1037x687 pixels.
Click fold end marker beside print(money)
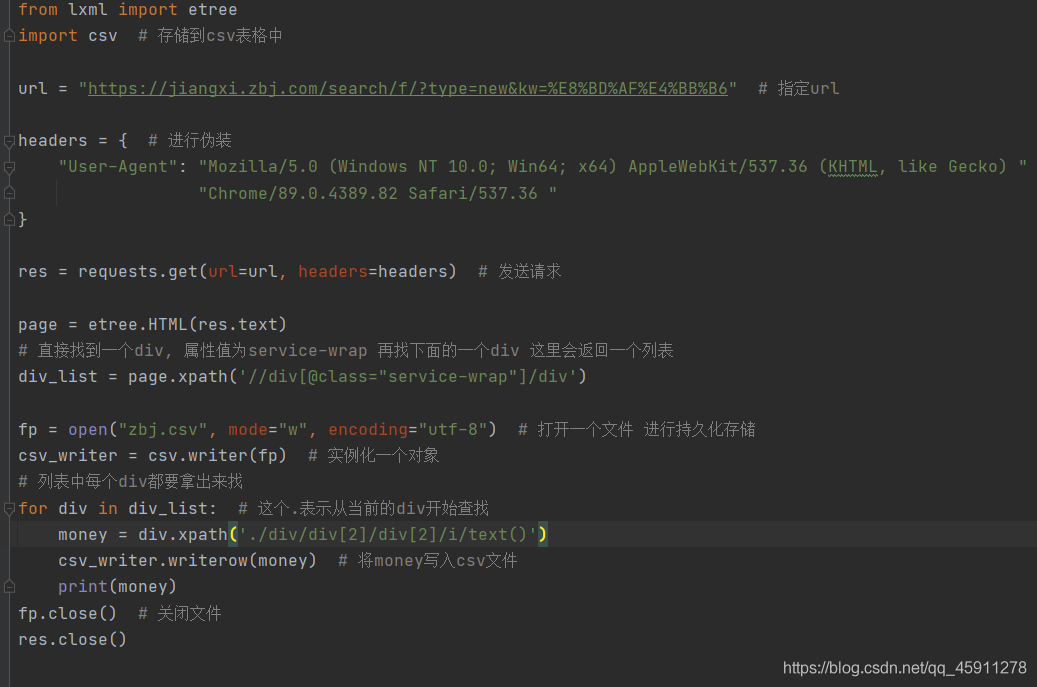(9, 586)
